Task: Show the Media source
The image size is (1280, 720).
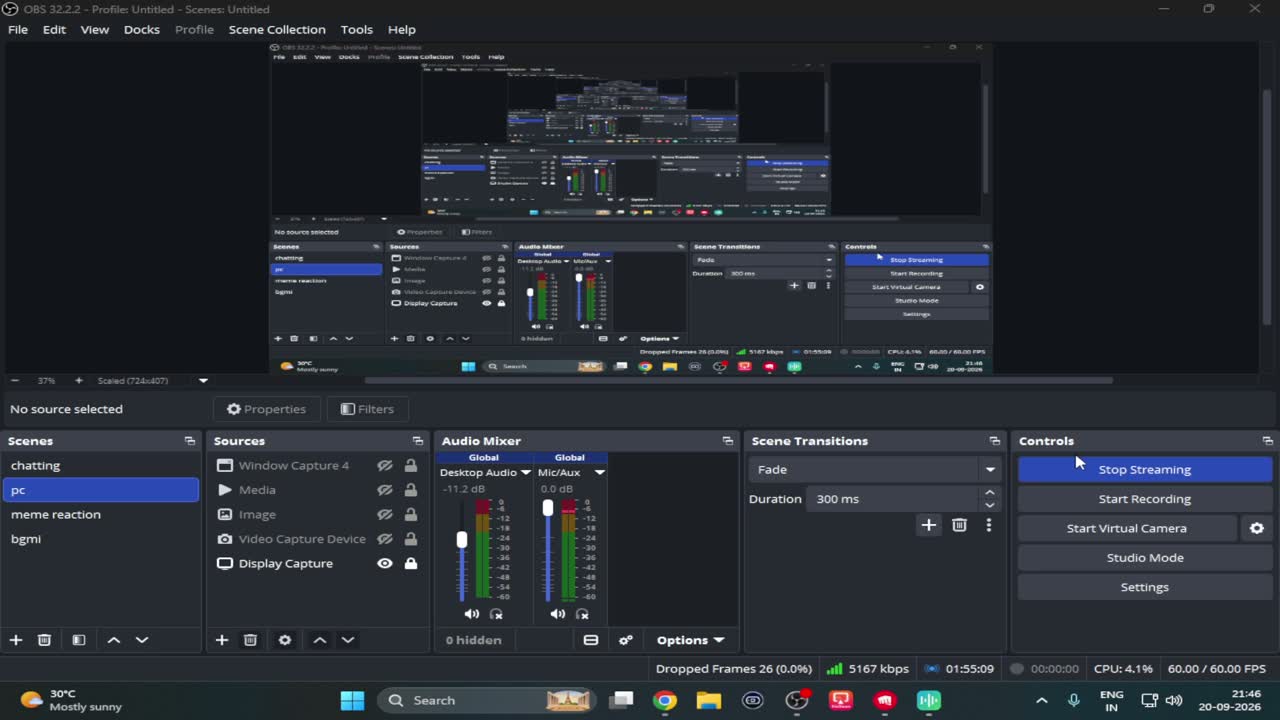Action: 384,490
